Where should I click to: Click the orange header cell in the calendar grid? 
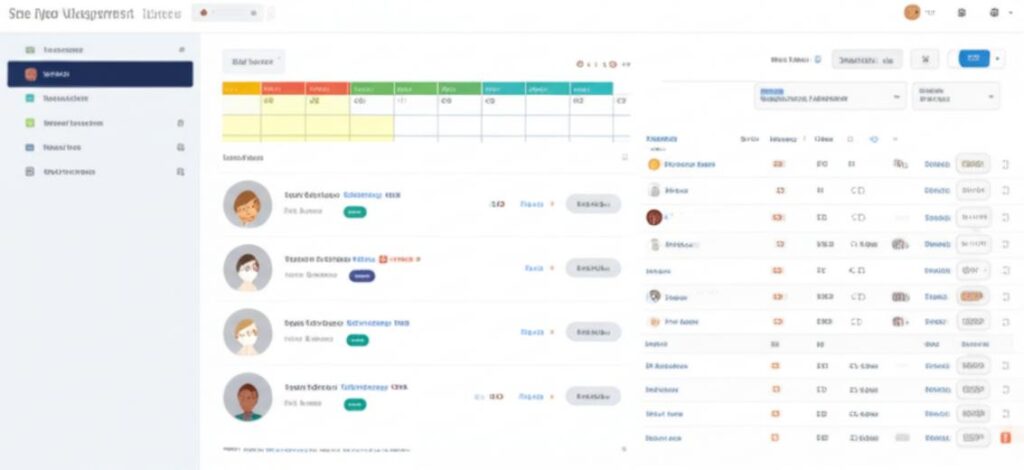(x=327, y=88)
